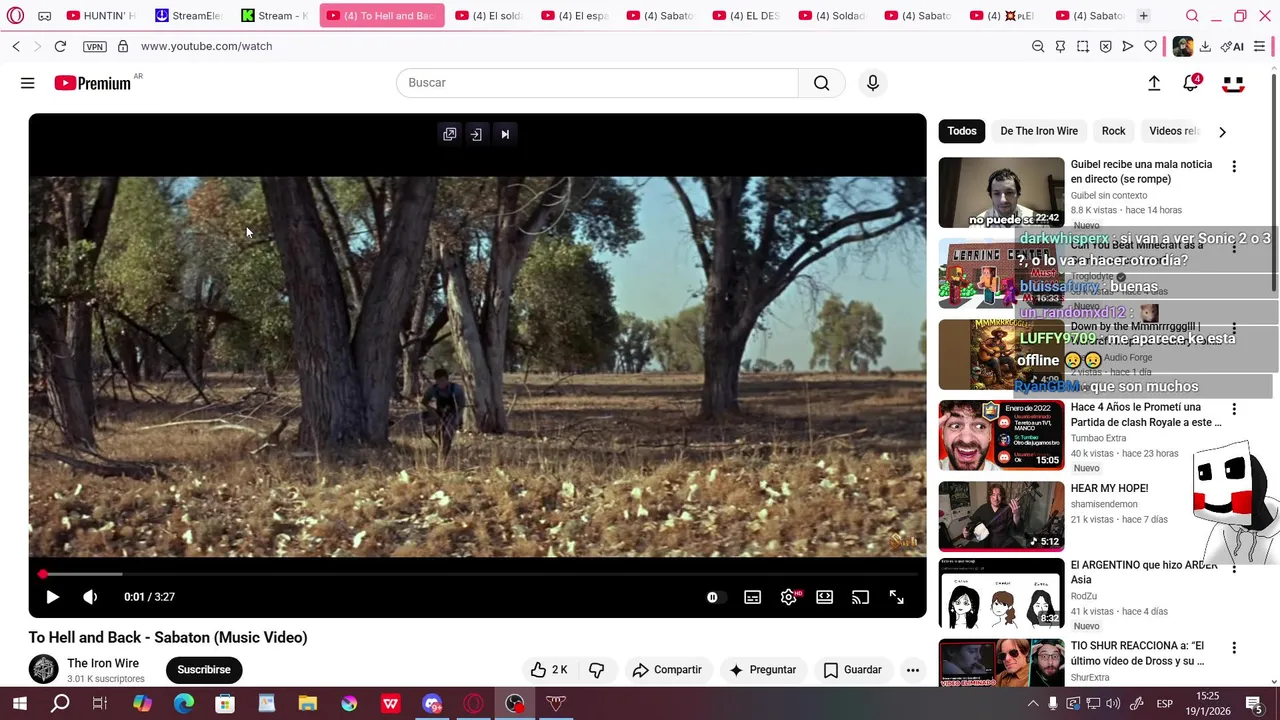Open The Iron Wire channel name link
Screen dimensions: 1280x720
coord(103,663)
